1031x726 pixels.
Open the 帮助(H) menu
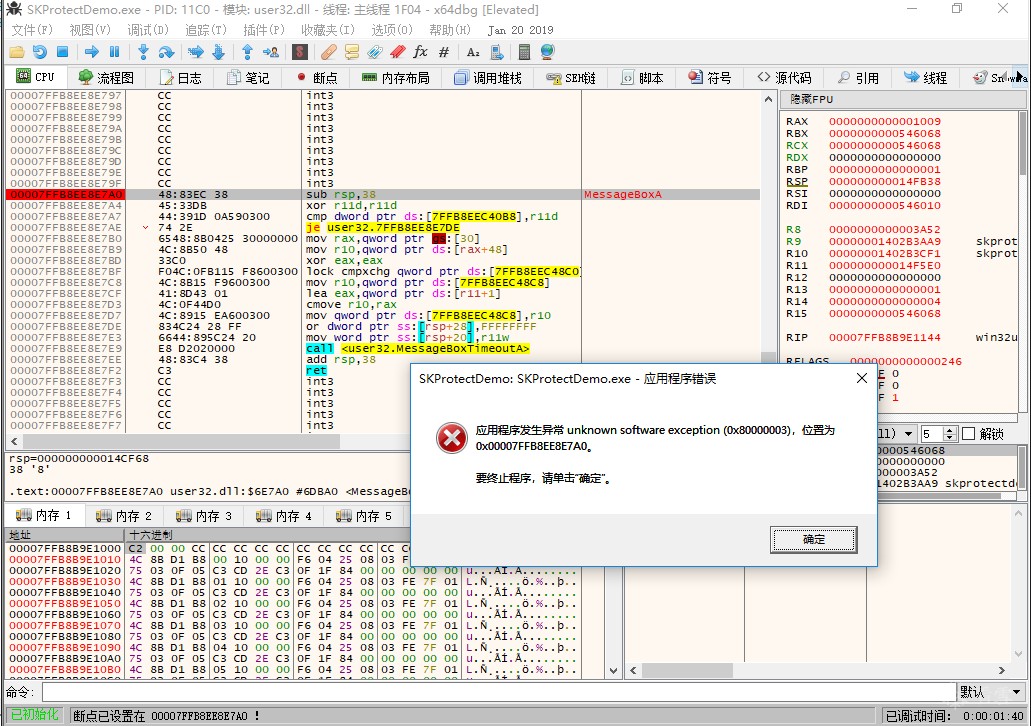(450, 30)
